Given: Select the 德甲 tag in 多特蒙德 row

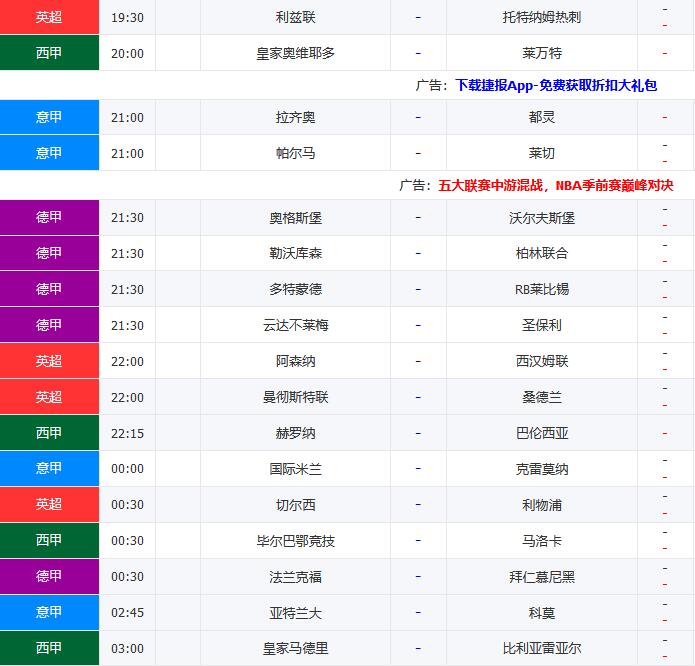Looking at the screenshot, I should coord(49,289).
